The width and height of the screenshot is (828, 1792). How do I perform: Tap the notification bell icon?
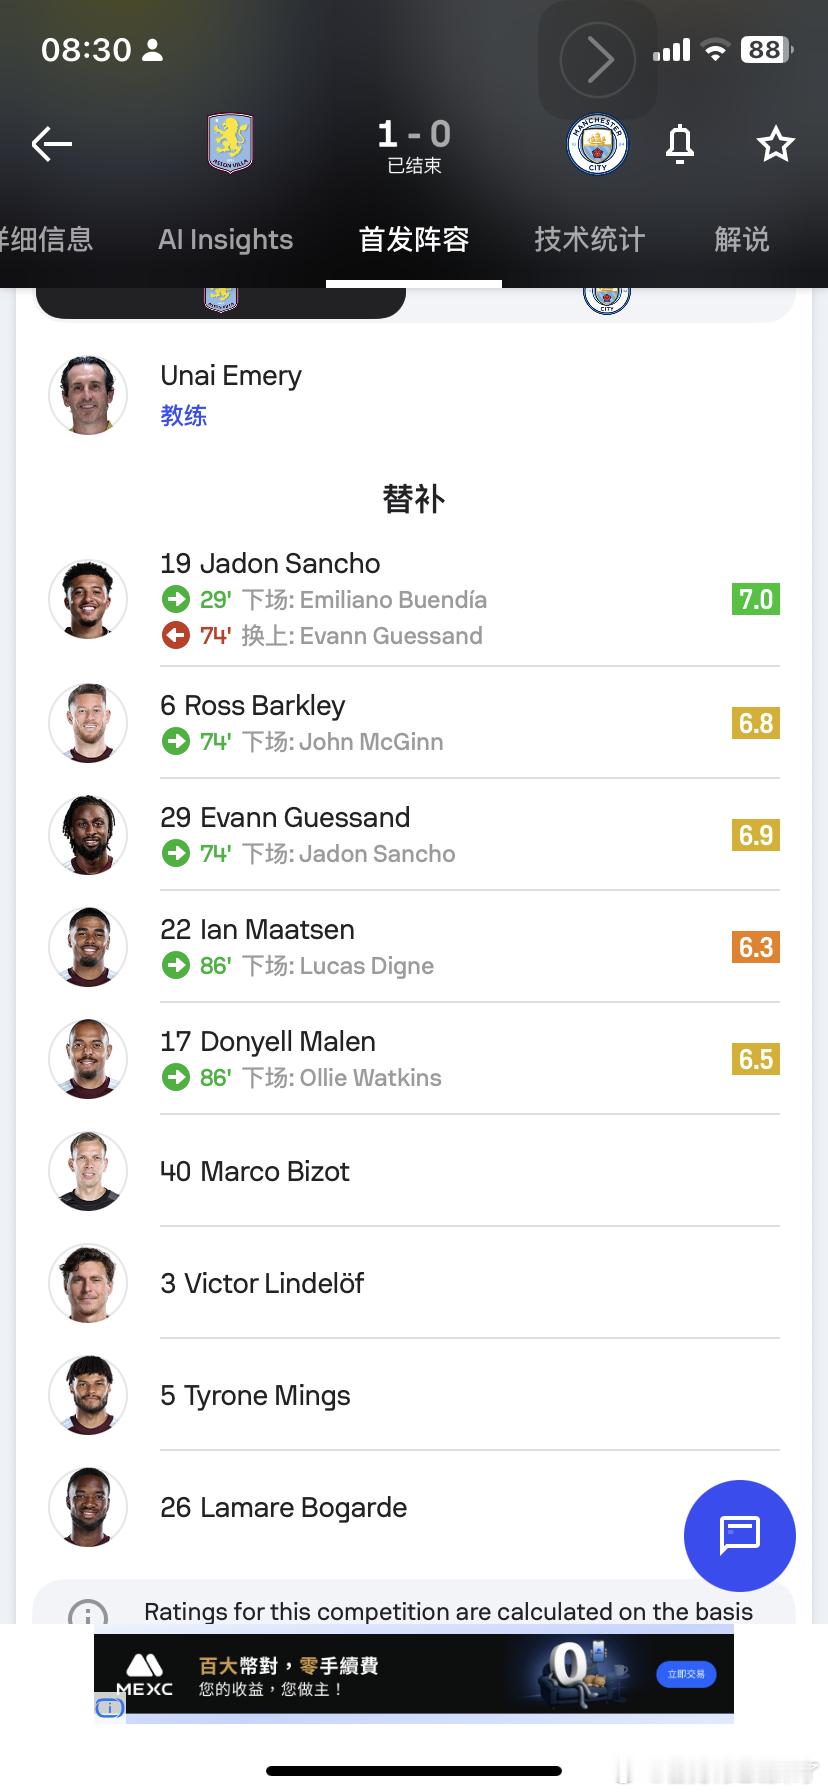click(x=680, y=145)
